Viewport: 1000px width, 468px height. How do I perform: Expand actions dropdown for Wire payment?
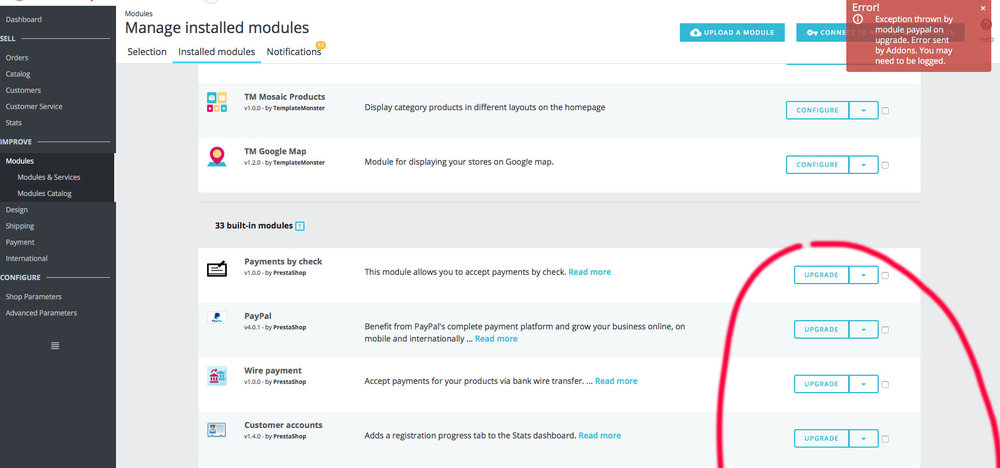[x=864, y=384]
